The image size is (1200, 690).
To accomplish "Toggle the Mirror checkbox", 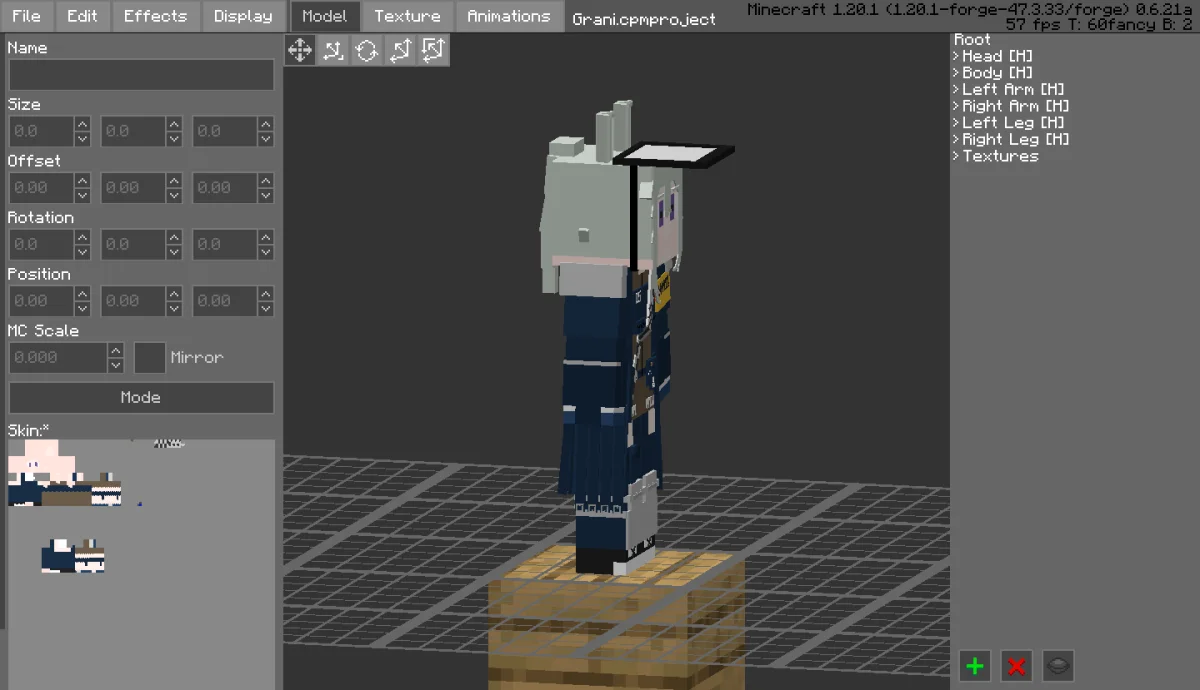I will coord(149,357).
